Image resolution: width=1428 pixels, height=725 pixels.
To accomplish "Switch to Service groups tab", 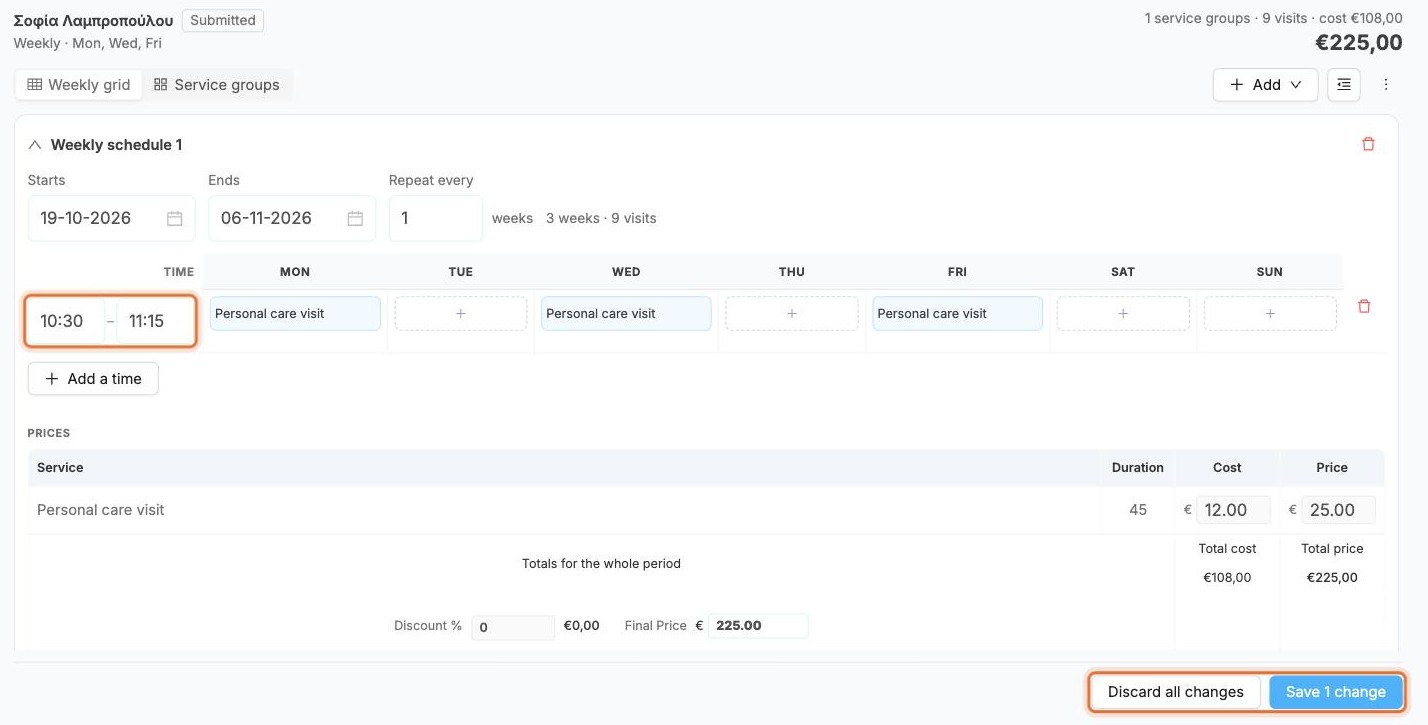I will tap(217, 85).
